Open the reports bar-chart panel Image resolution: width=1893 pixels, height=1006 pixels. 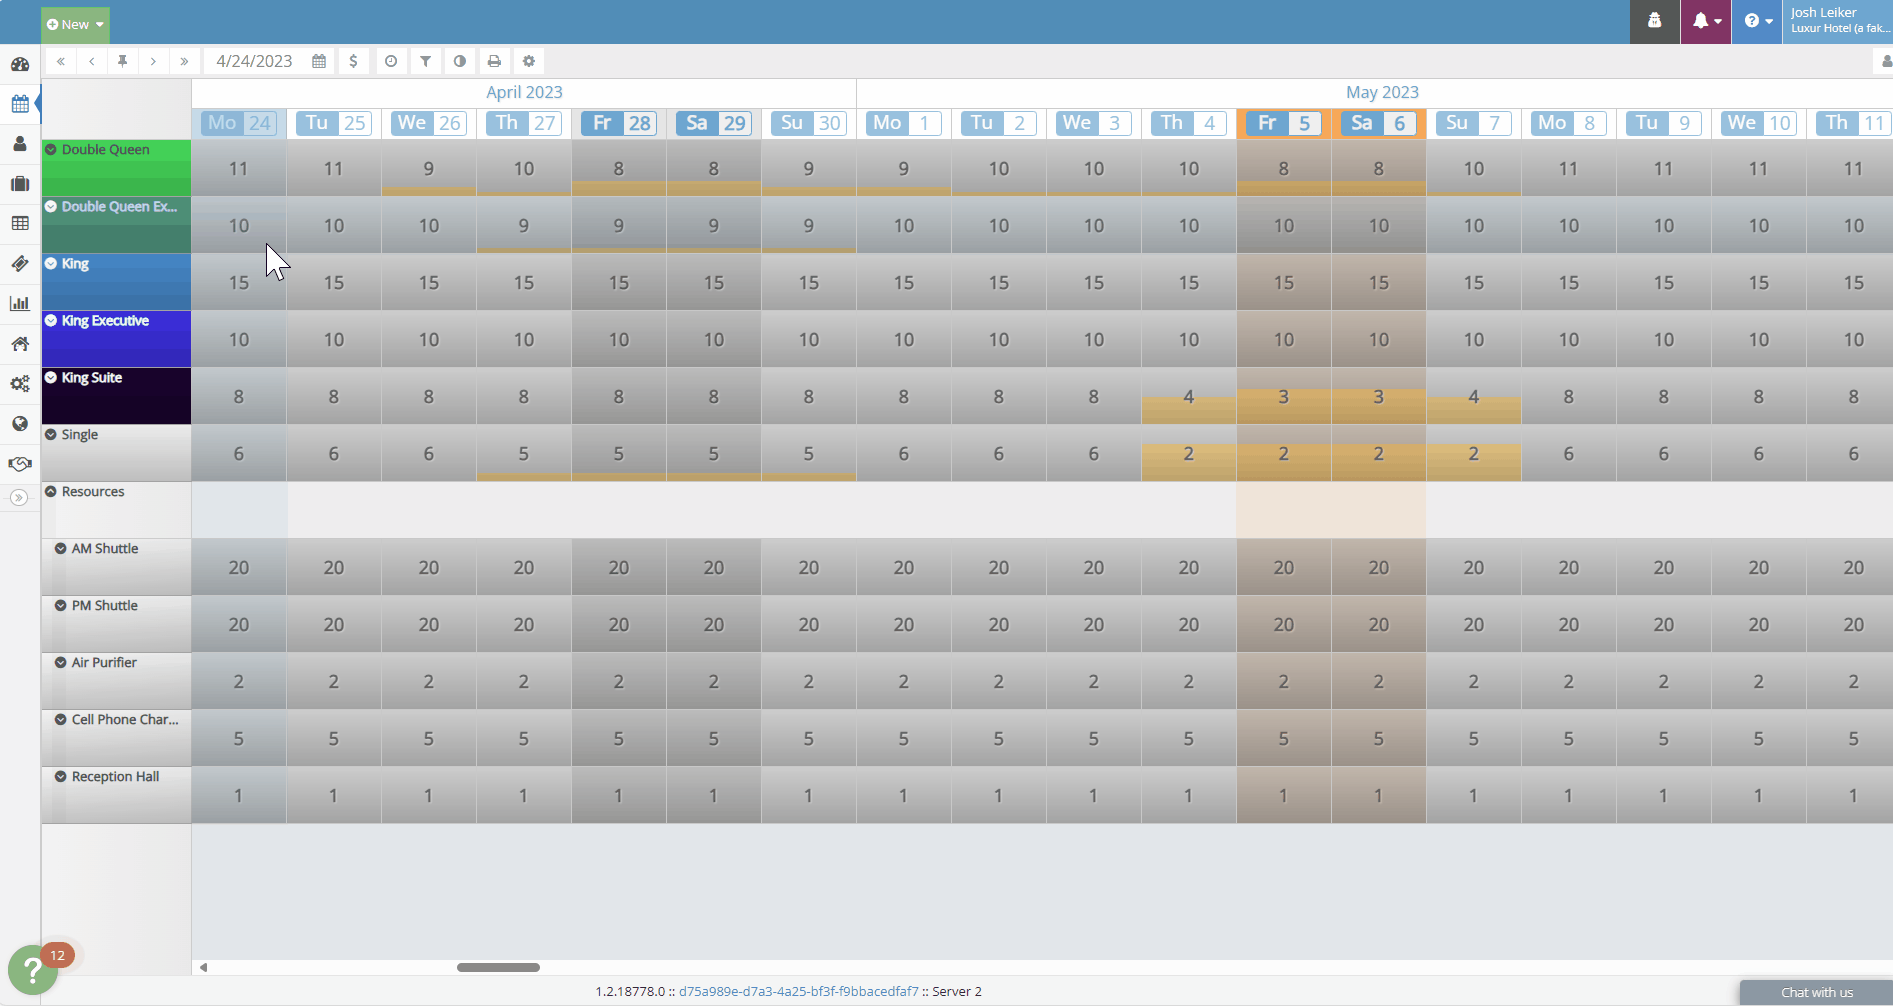[20, 303]
